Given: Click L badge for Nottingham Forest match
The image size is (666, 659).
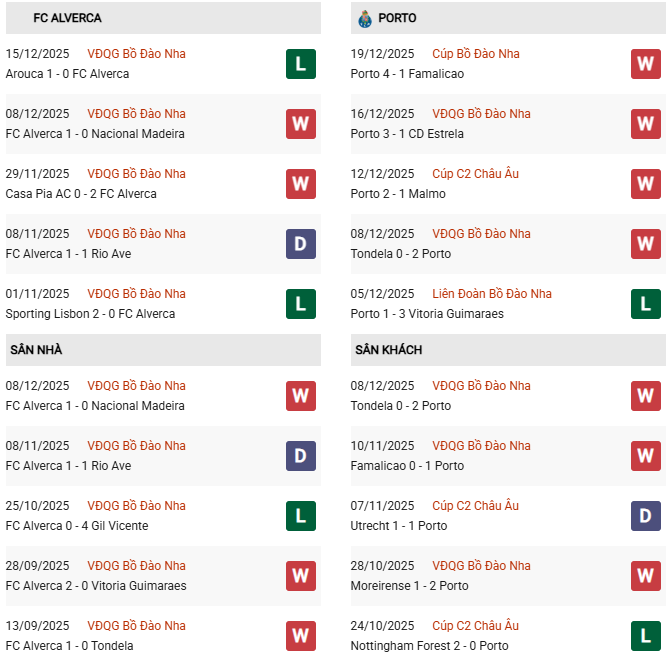Looking at the screenshot, I should [645, 636].
